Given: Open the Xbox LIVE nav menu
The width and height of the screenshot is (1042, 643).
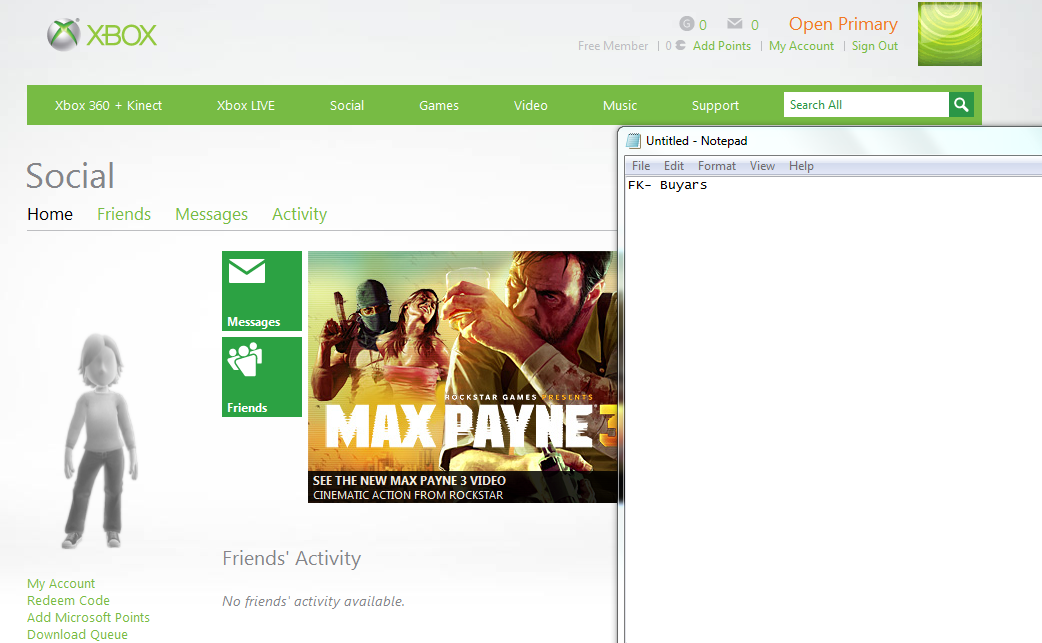Looking at the screenshot, I should point(246,105).
